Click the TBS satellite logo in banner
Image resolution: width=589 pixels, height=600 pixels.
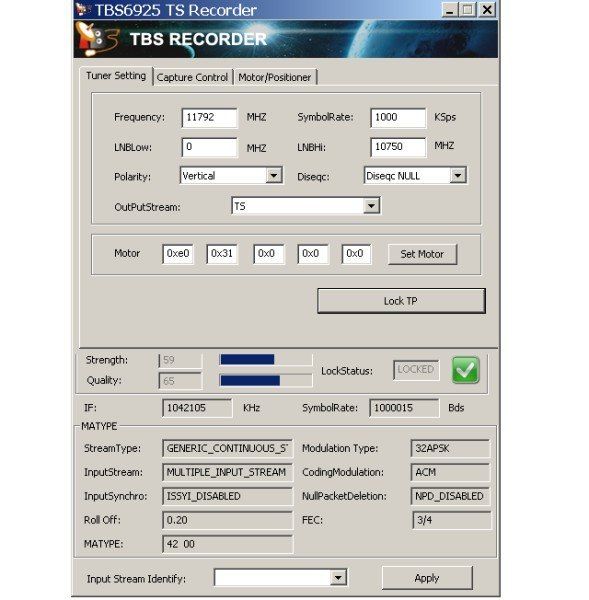click(x=97, y=39)
